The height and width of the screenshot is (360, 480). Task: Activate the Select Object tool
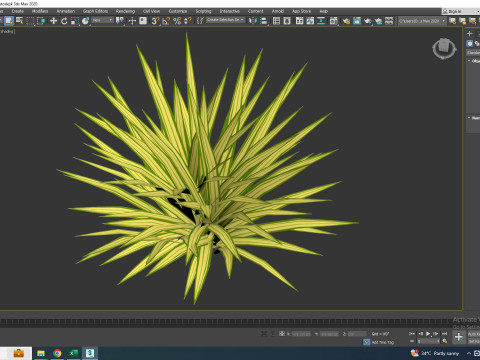pos(9,21)
